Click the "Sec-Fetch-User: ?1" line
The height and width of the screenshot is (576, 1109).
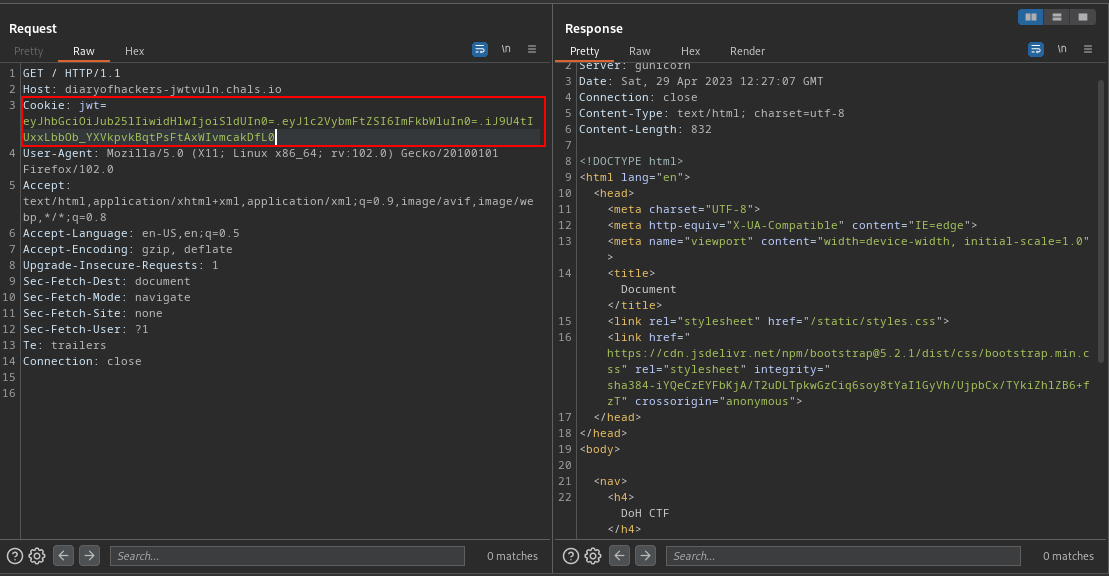[86, 329]
